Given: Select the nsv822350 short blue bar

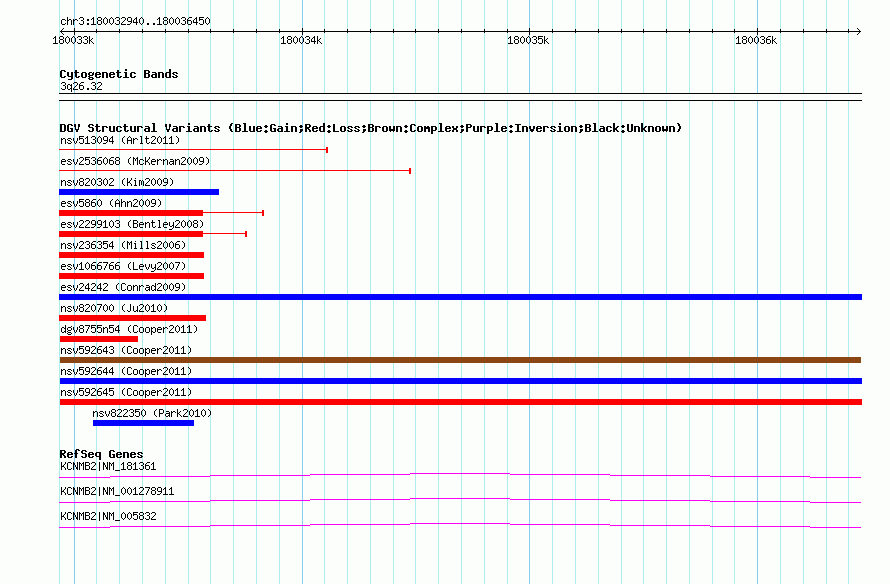Looking at the screenshot, I should [x=144, y=423].
